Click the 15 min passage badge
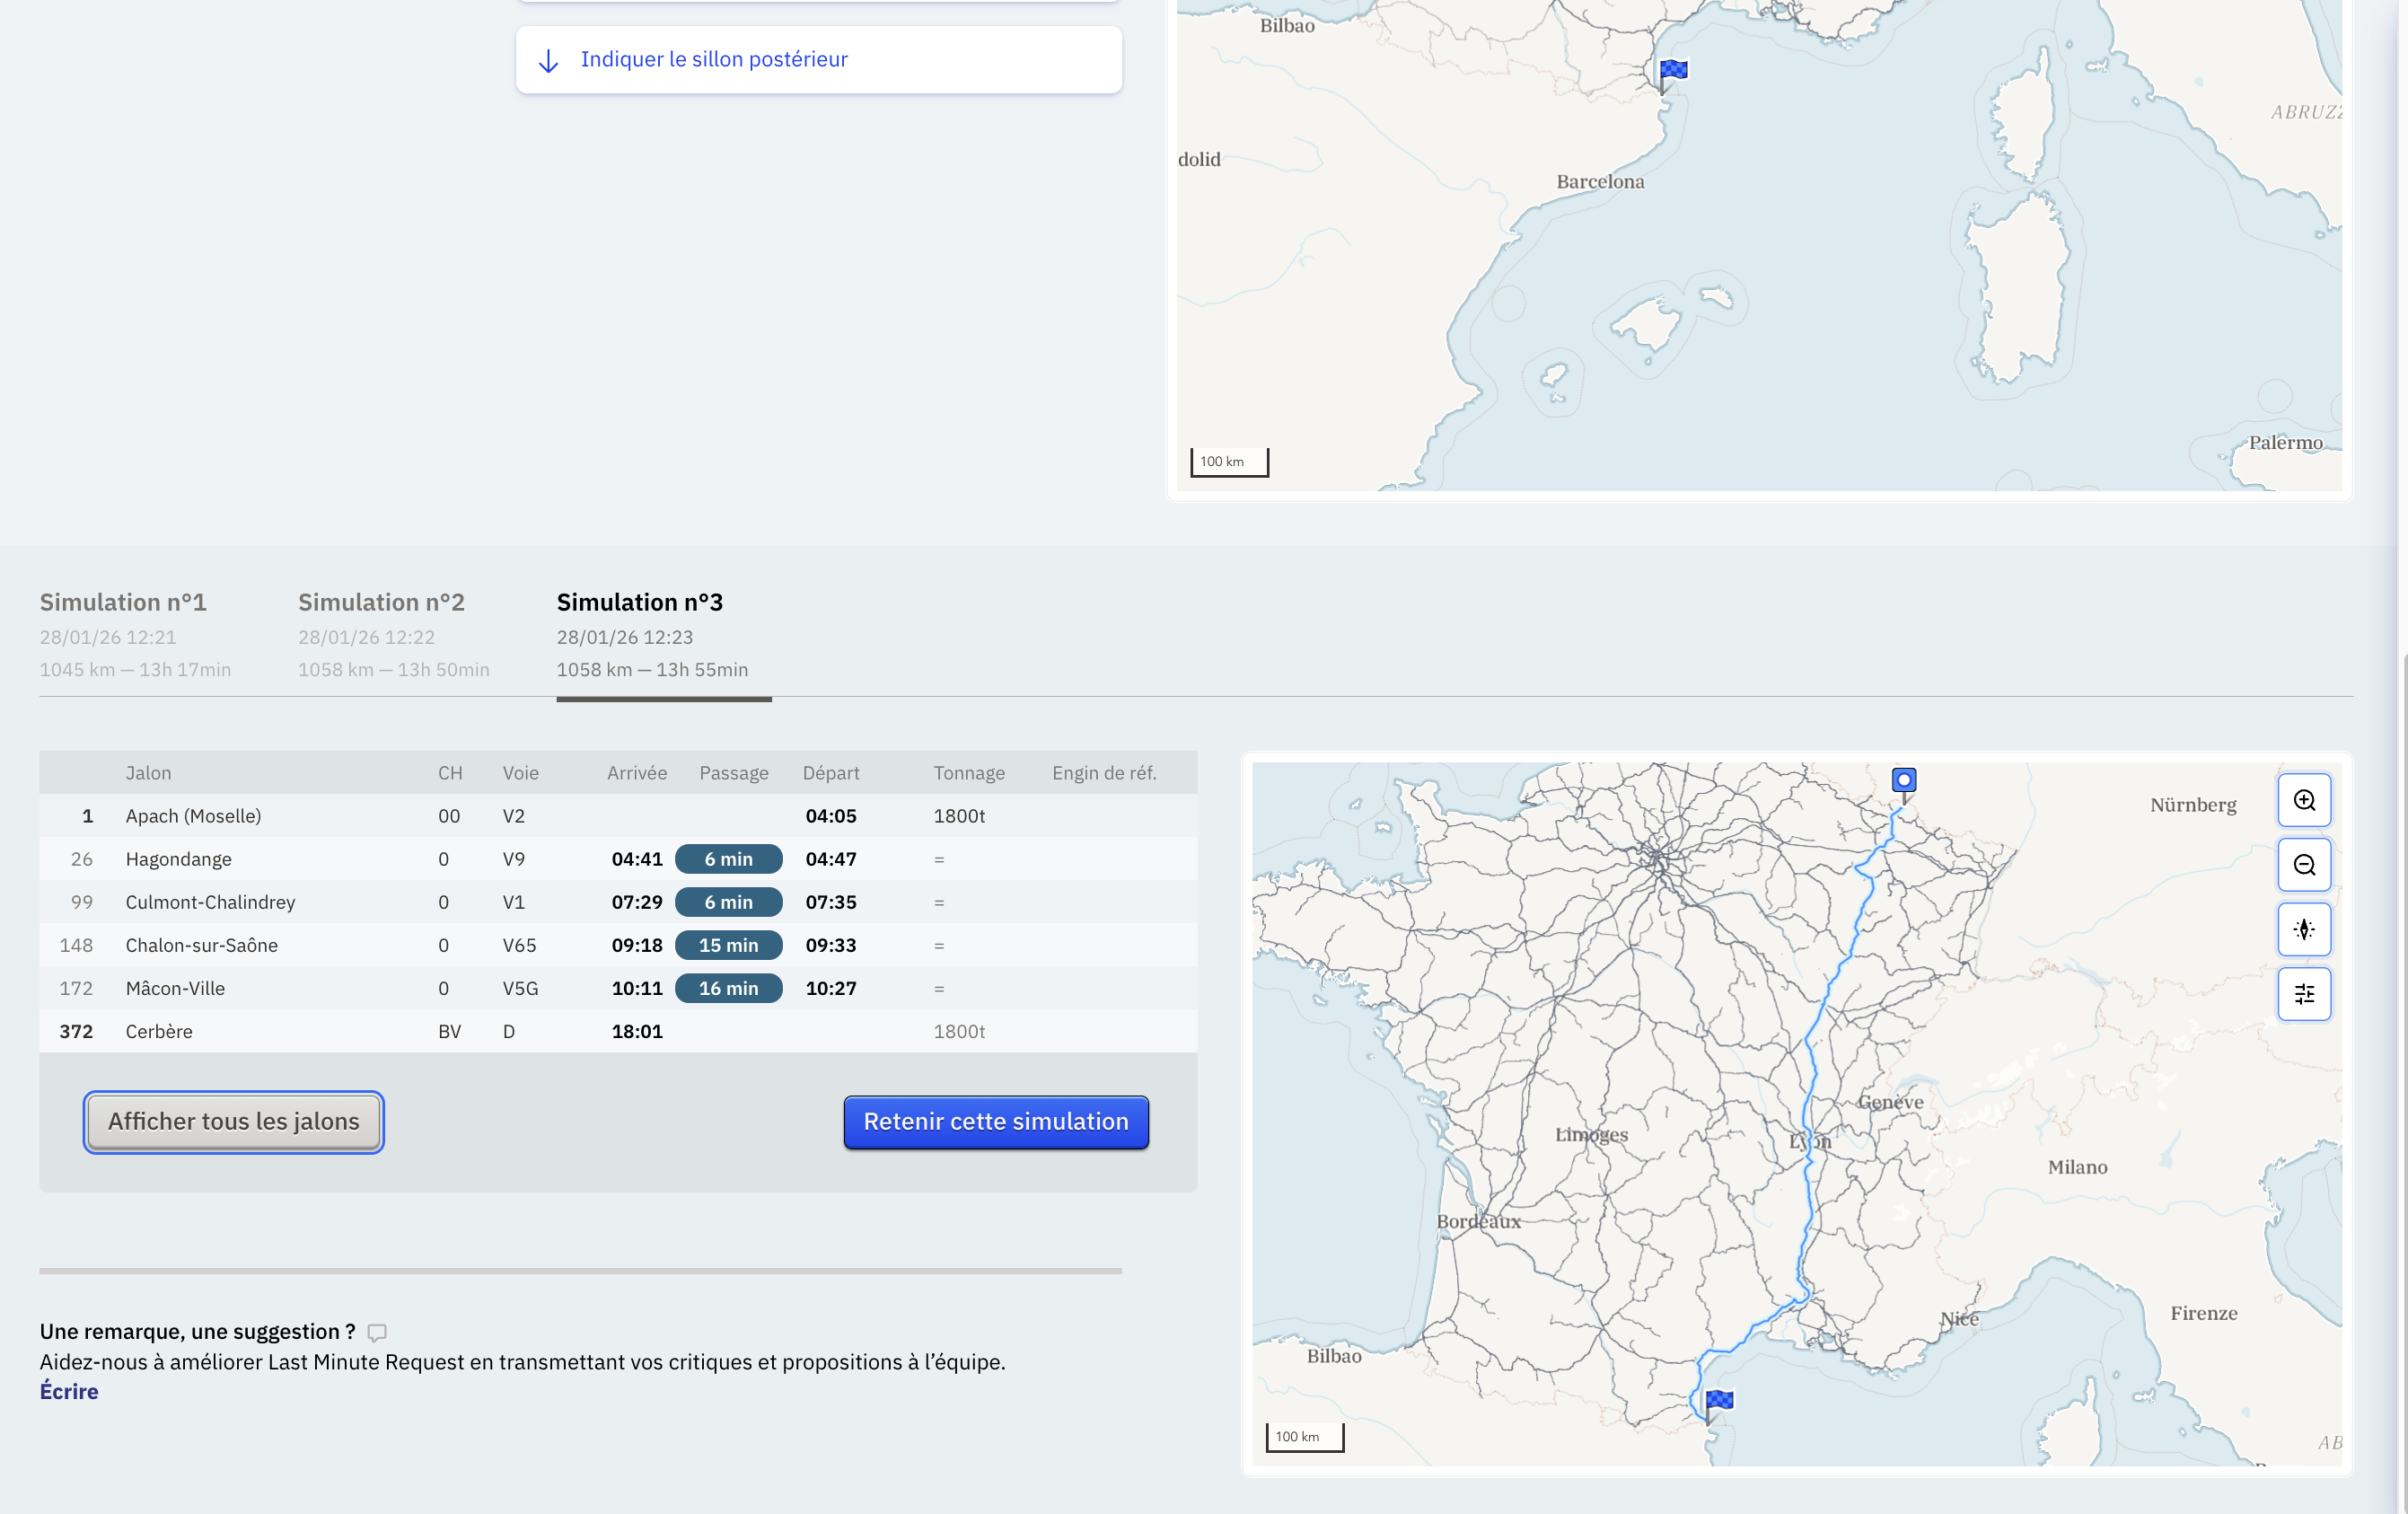The width and height of the screenshot is (2408, 1514). pyautogui.click(x=729, y=945)
